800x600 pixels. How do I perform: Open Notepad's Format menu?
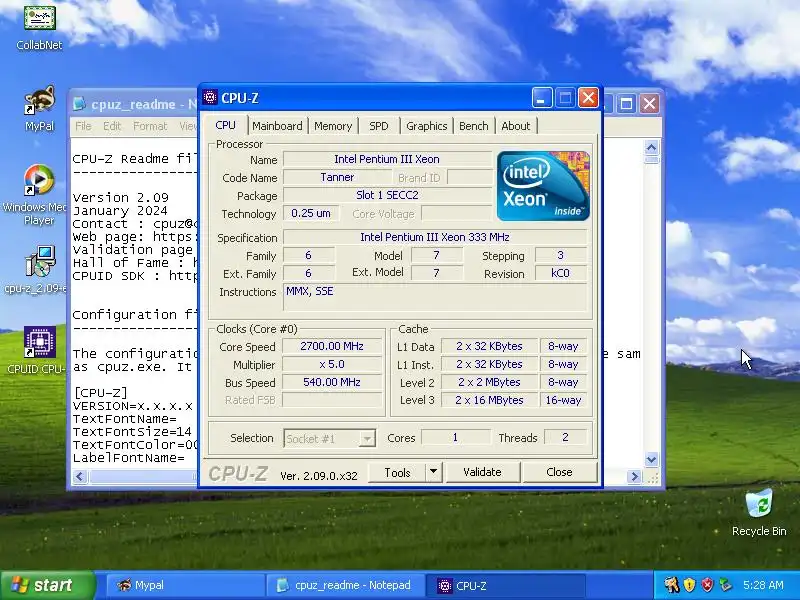pyautogui.click(x=150, y=126)
